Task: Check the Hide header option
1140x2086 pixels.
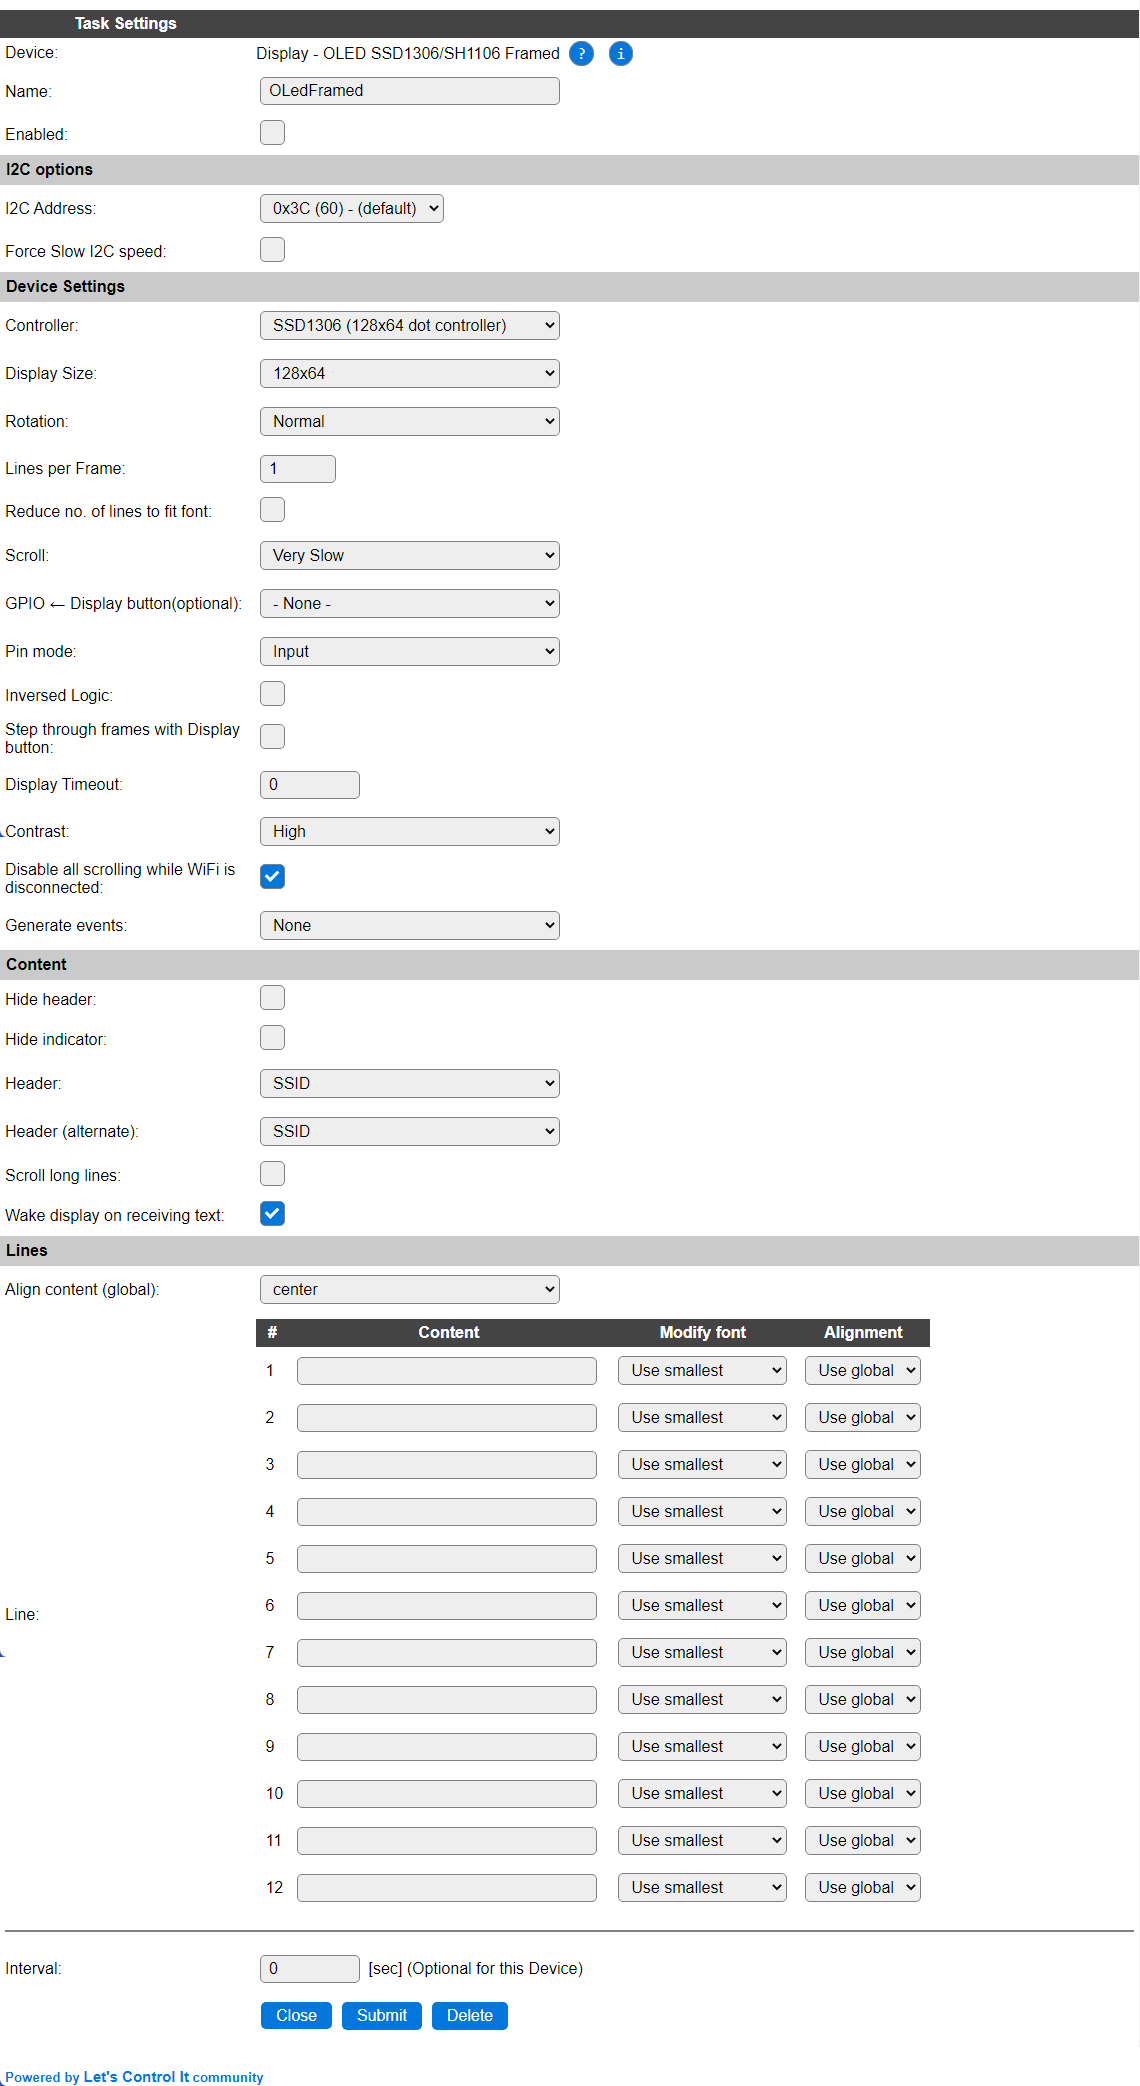Action: click(x=272, y=998)
